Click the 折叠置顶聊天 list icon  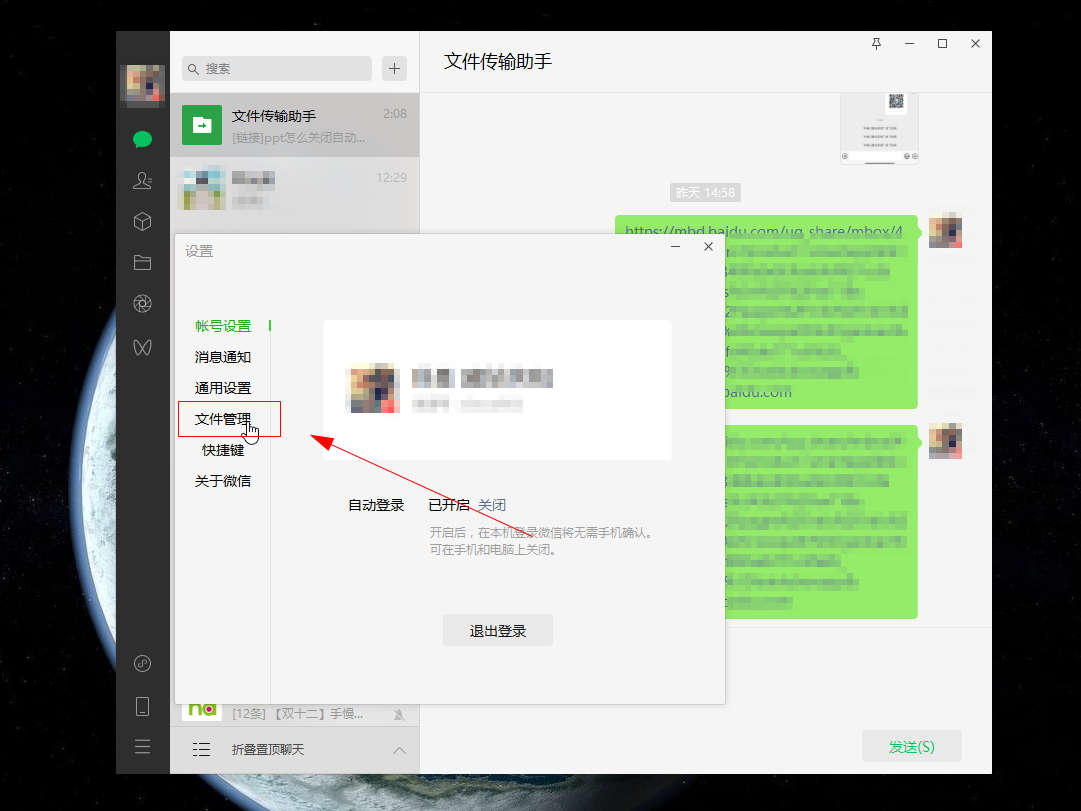point(201,750)
